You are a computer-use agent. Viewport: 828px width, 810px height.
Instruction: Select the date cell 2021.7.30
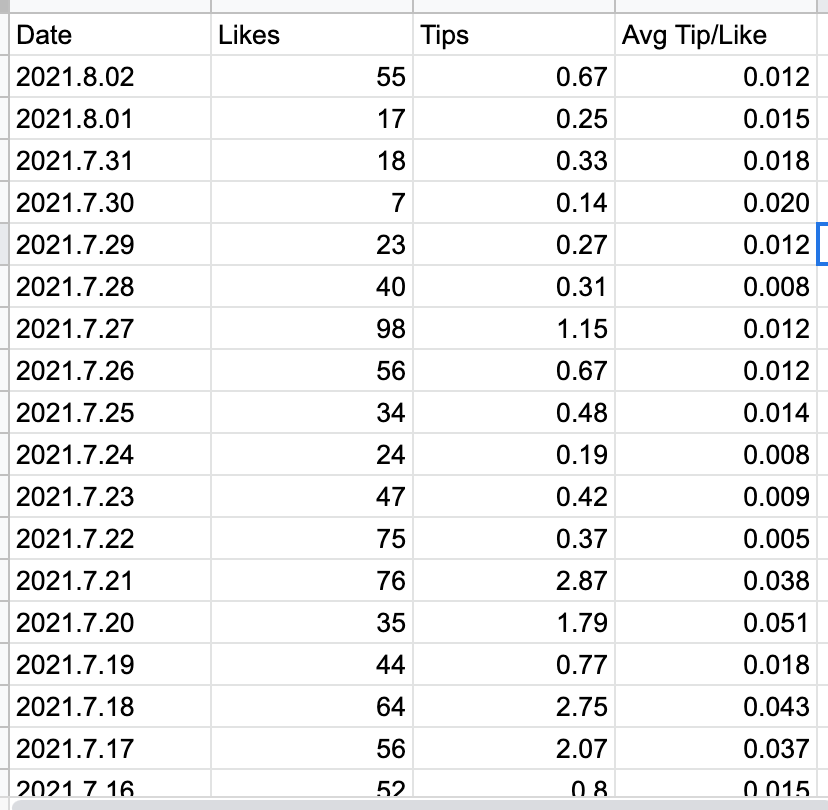pos(110,203)
